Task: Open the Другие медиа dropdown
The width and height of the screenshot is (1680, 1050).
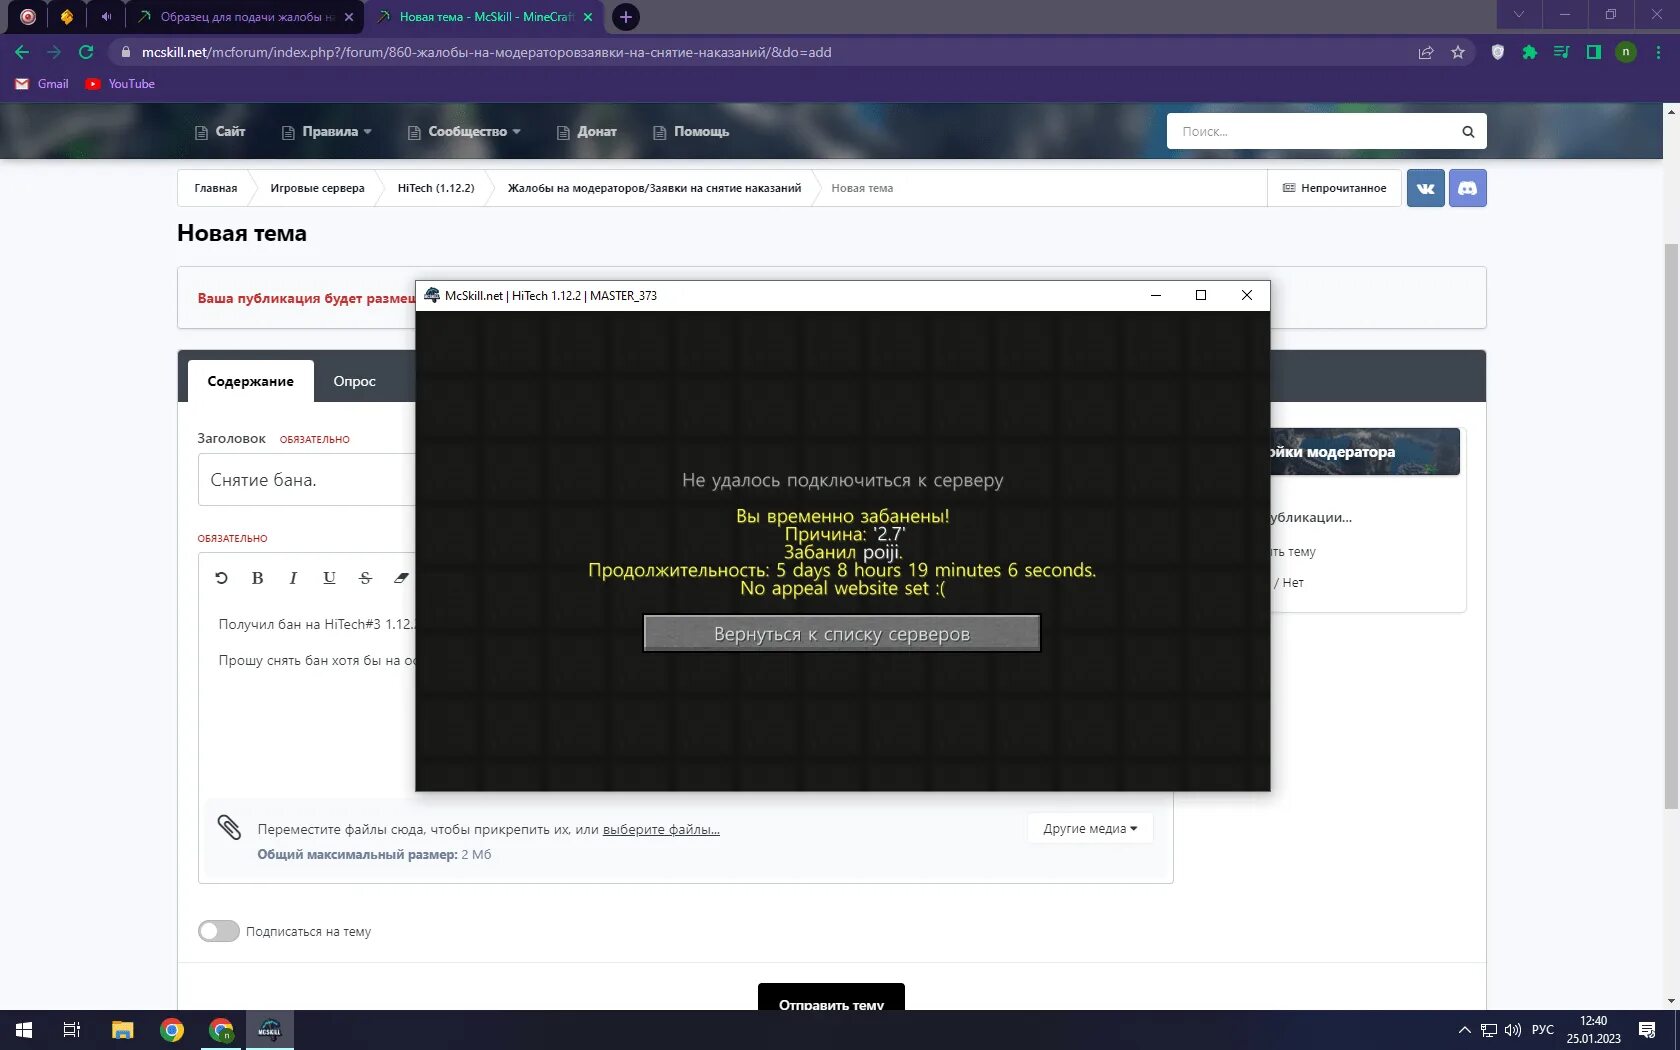Action: click(1090, 829)
